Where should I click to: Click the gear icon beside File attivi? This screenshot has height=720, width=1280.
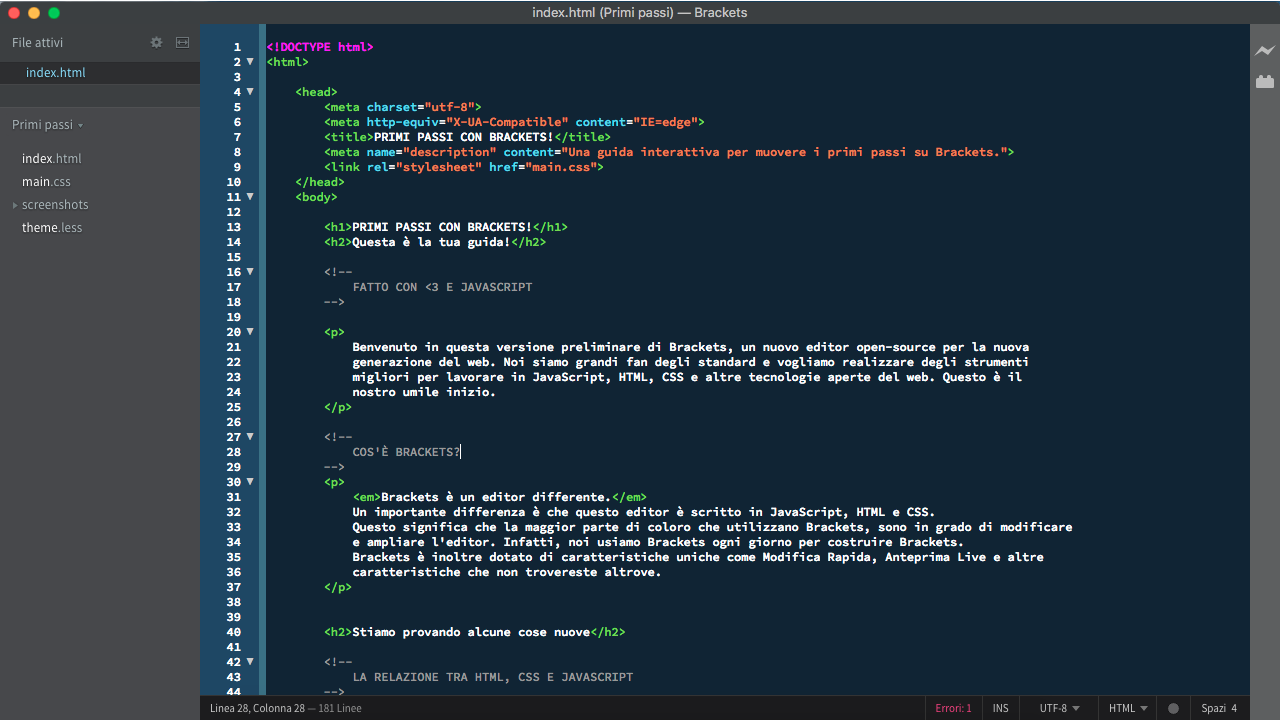156,43
